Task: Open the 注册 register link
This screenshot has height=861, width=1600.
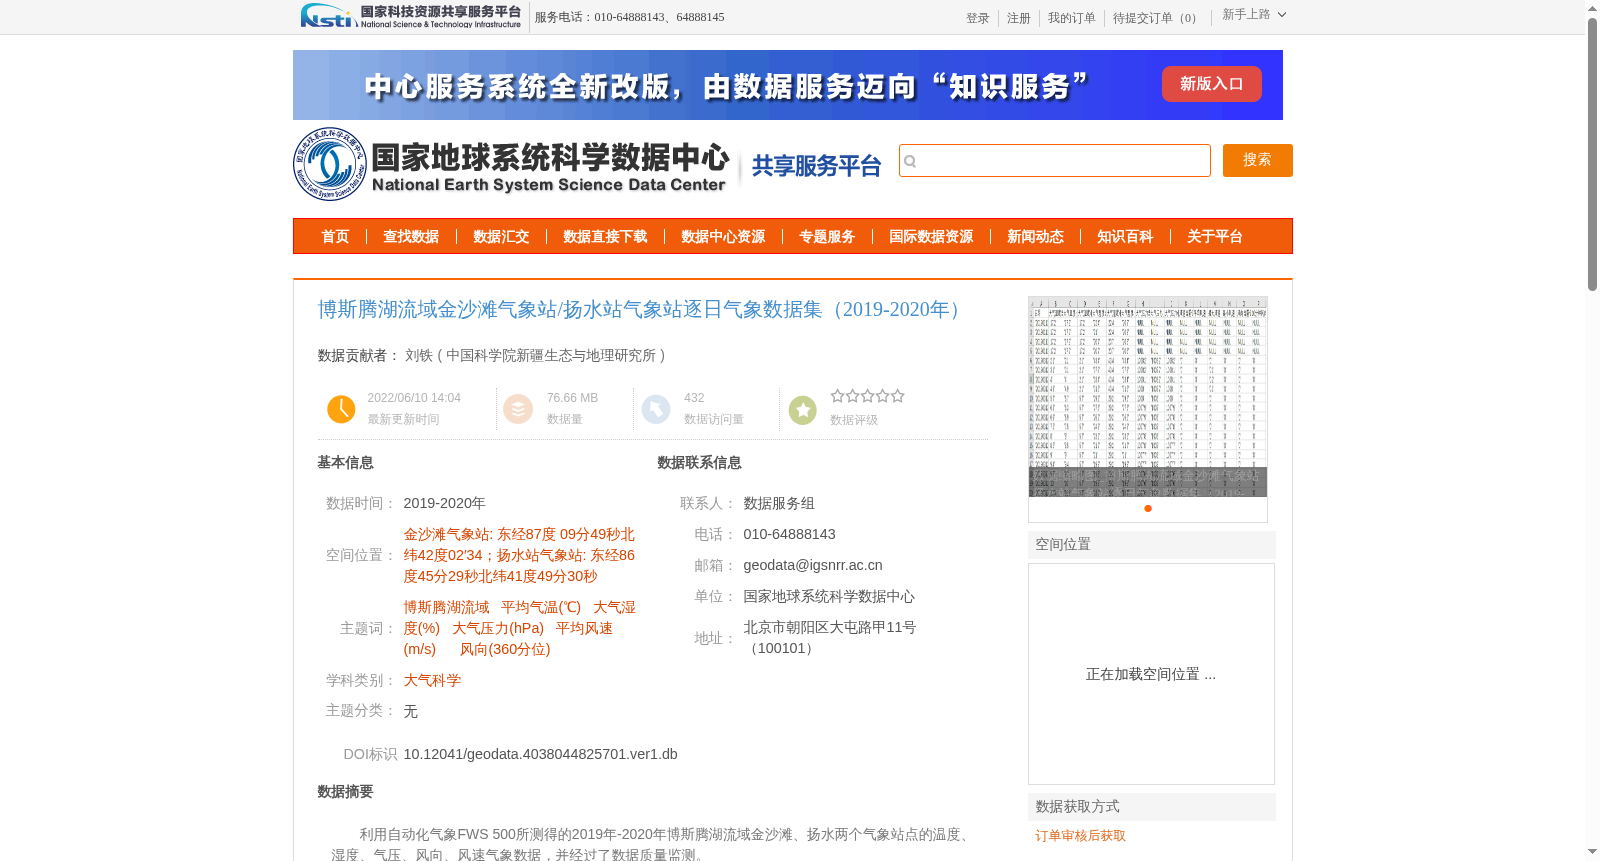Action: [1018, 18]
